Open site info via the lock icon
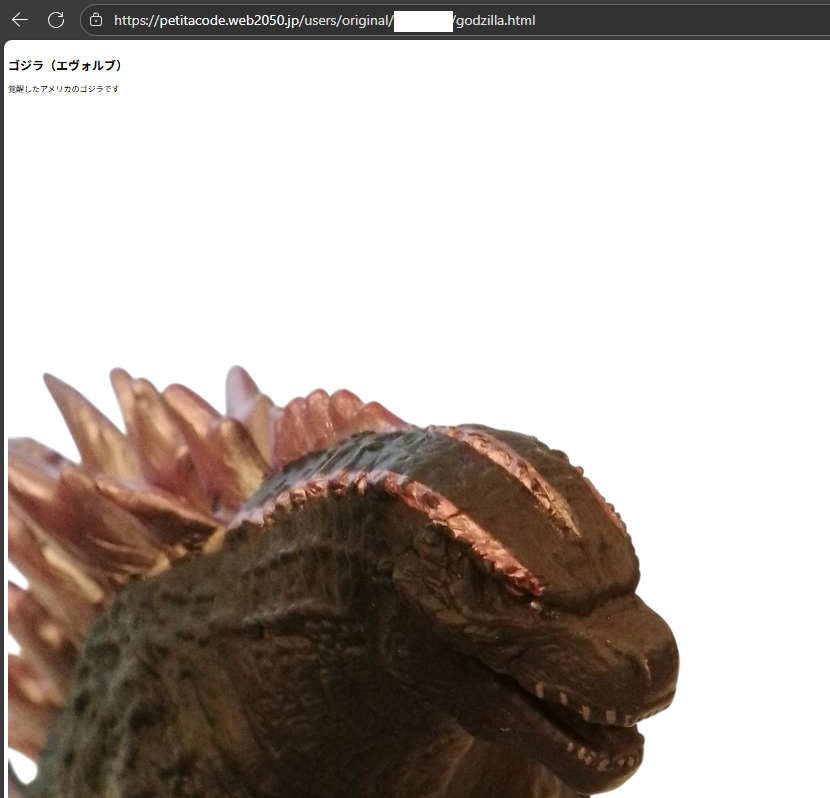The image size is (830, 798). [x=96, y=20]
